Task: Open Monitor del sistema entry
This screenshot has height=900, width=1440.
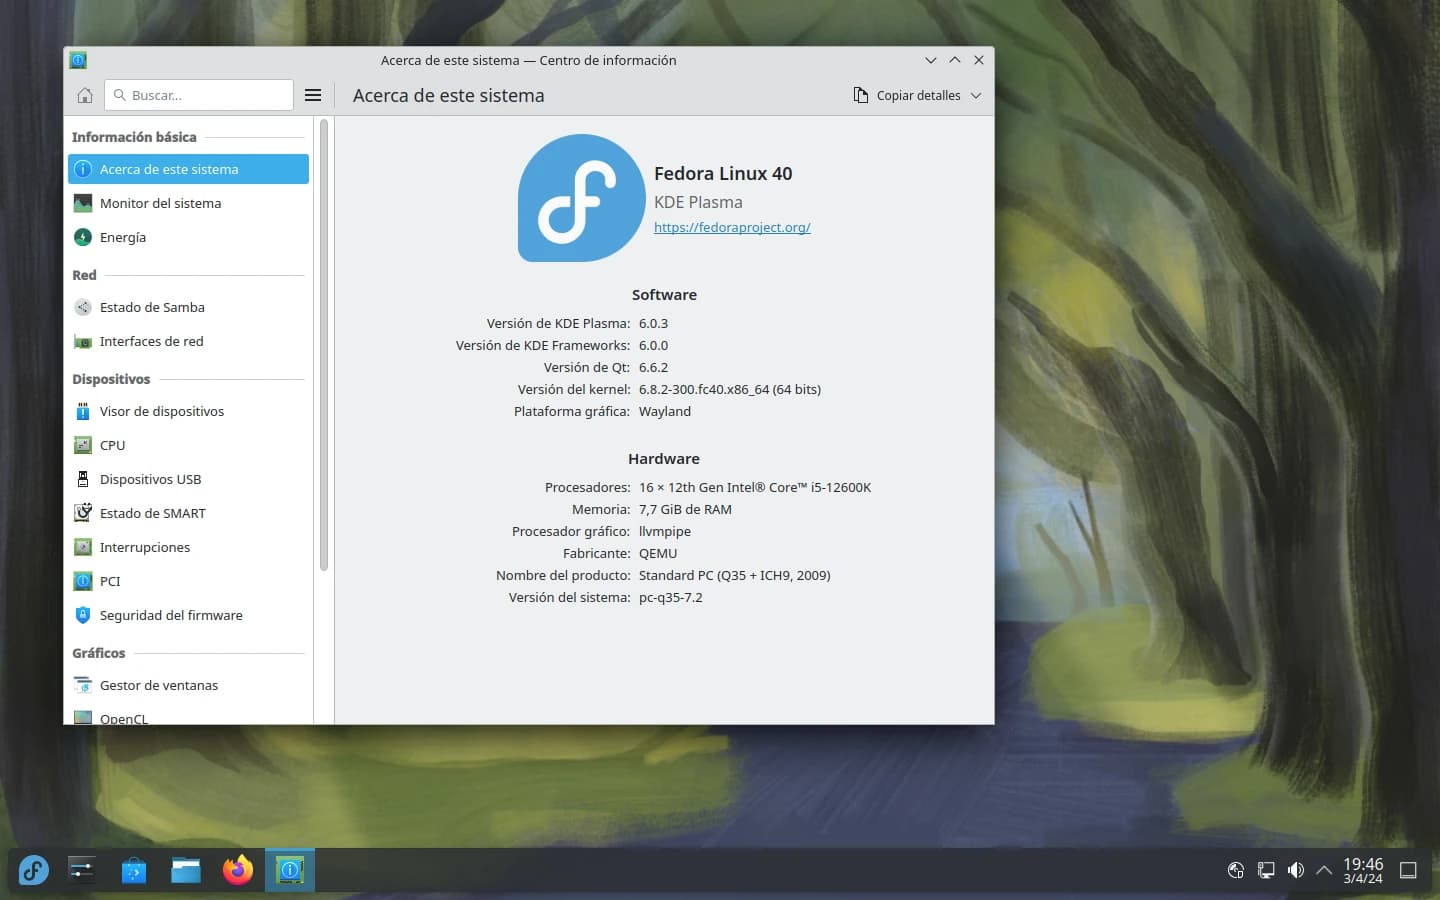Action: pos(188,203)
